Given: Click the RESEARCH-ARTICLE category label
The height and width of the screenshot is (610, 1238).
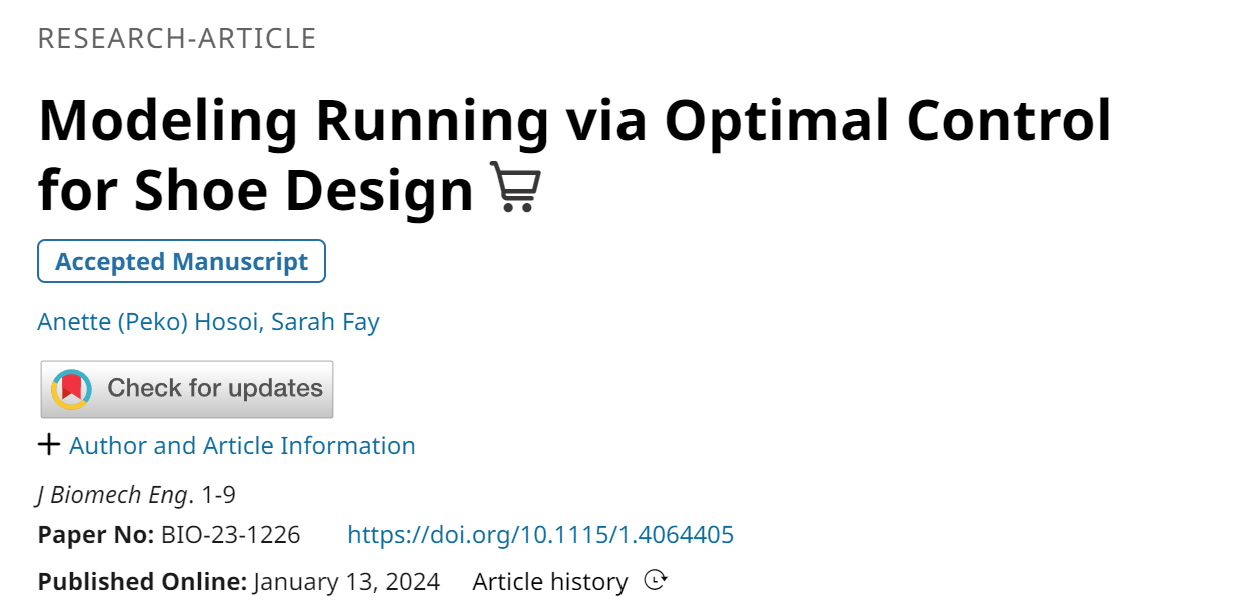Looking at the screenshot, I should pyautogui.click(x=177, y=38).
